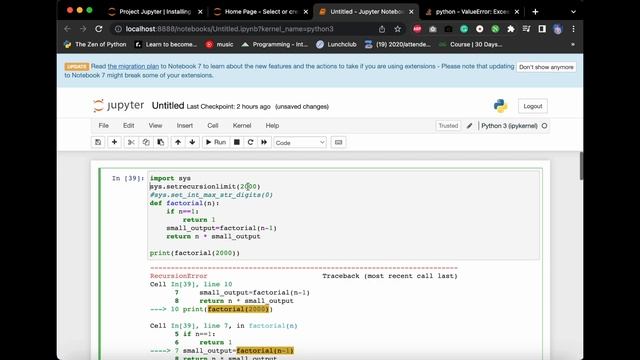
Task: Cut selected cells with the scissors icon
Action: pyautogui.click(x=131, y=142)
